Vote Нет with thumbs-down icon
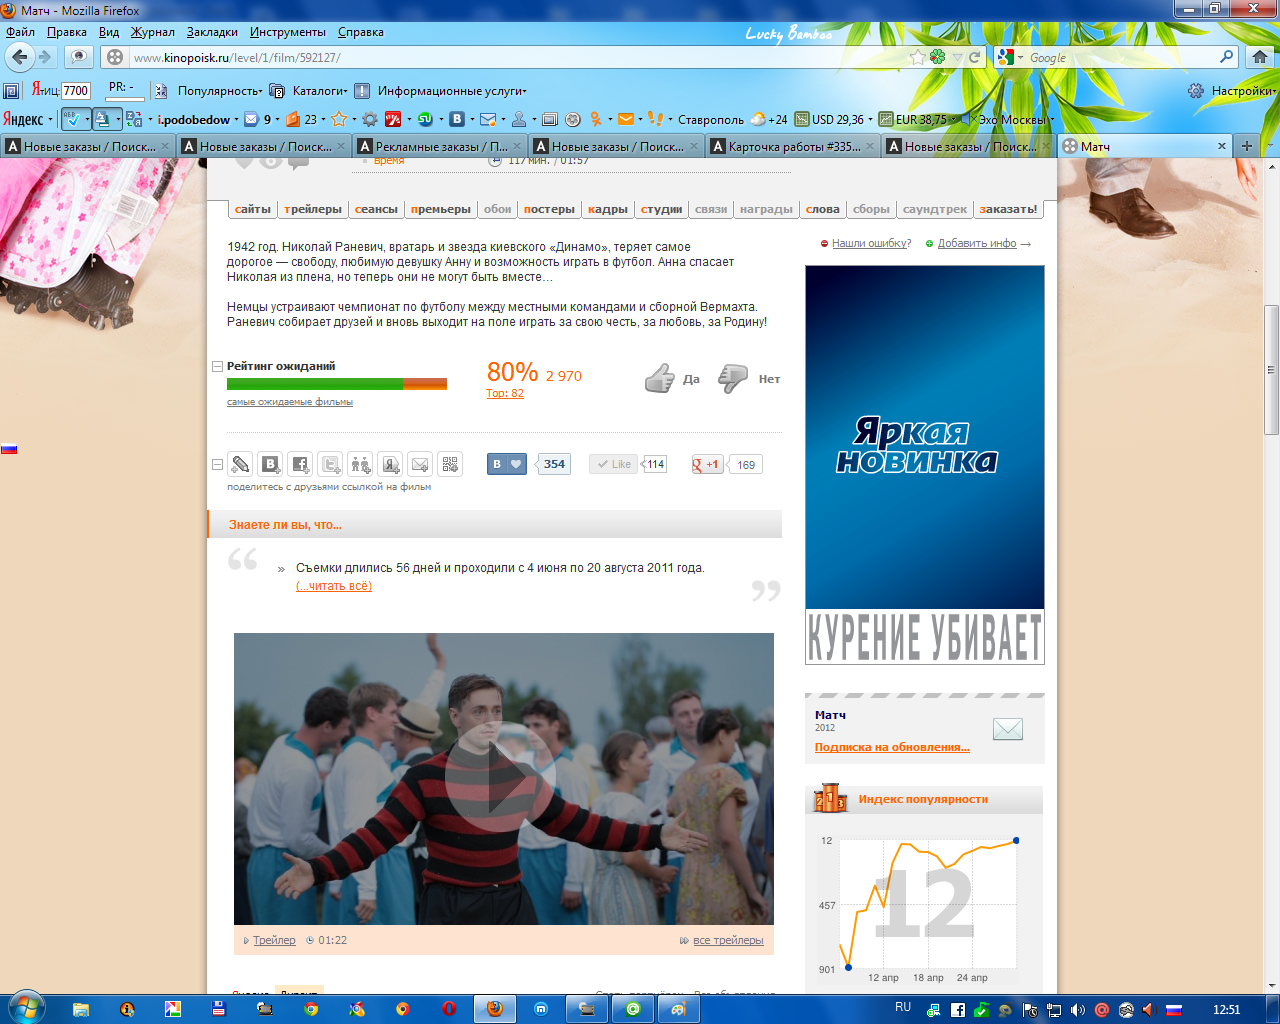 [733, 379]
